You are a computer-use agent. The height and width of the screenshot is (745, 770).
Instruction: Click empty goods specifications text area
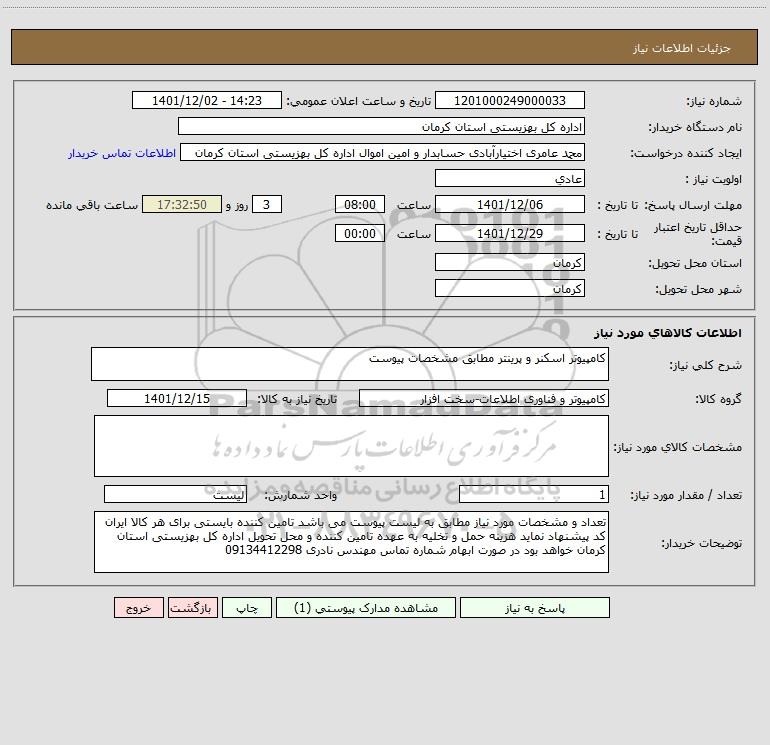(351, 446)
